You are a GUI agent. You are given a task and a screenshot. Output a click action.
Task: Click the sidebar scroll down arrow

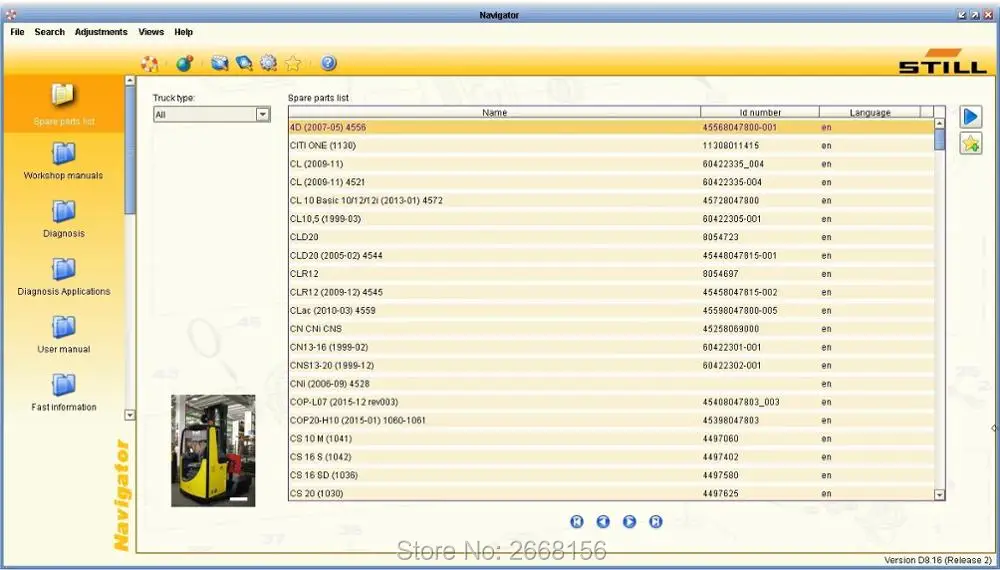pos(130,415)
